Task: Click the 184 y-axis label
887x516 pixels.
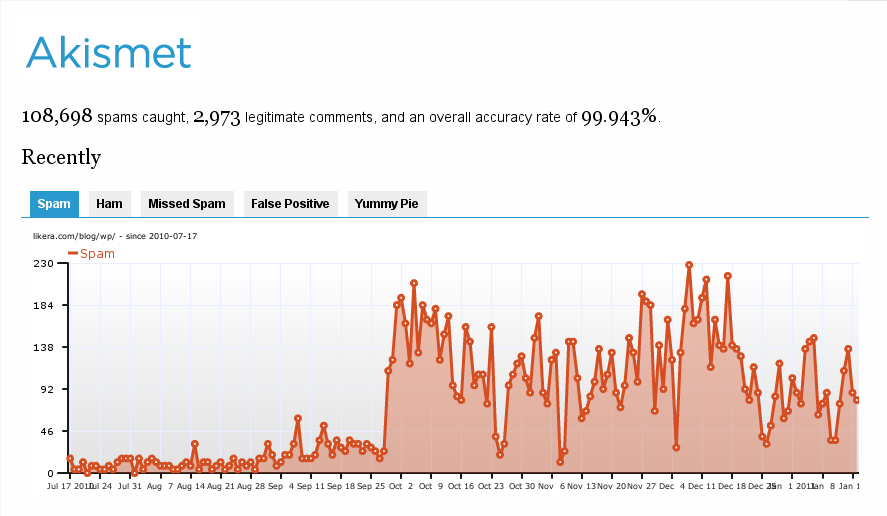Action: (x=44, y=306)
